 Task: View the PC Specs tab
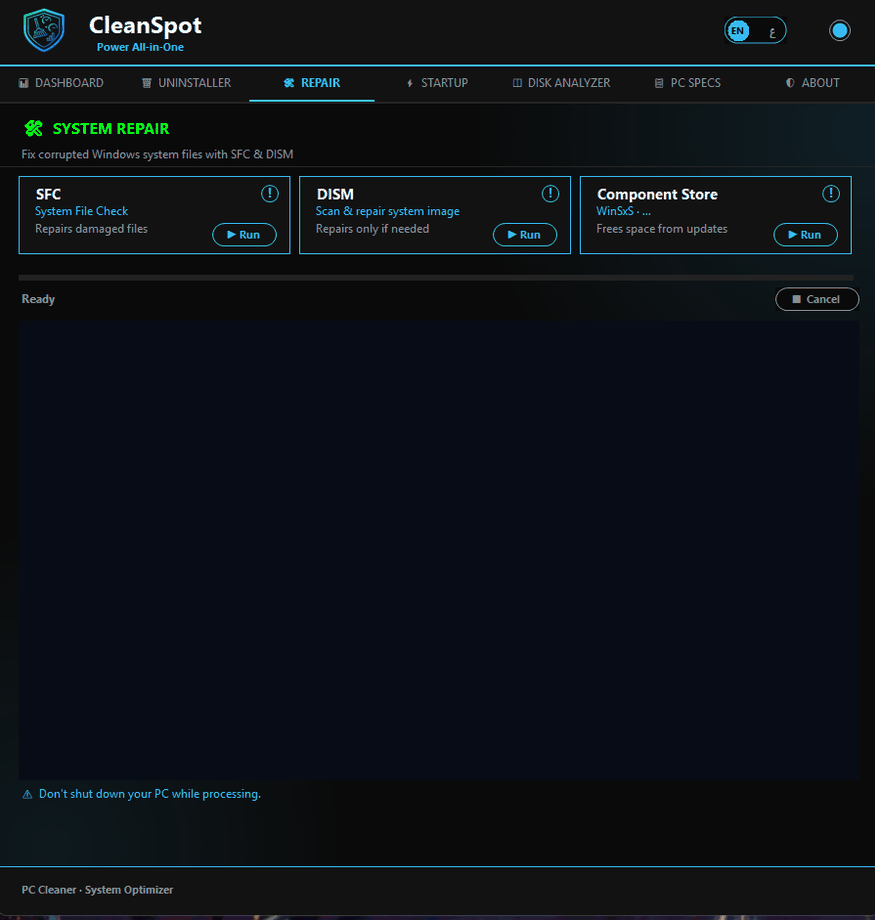pos(688,83)
